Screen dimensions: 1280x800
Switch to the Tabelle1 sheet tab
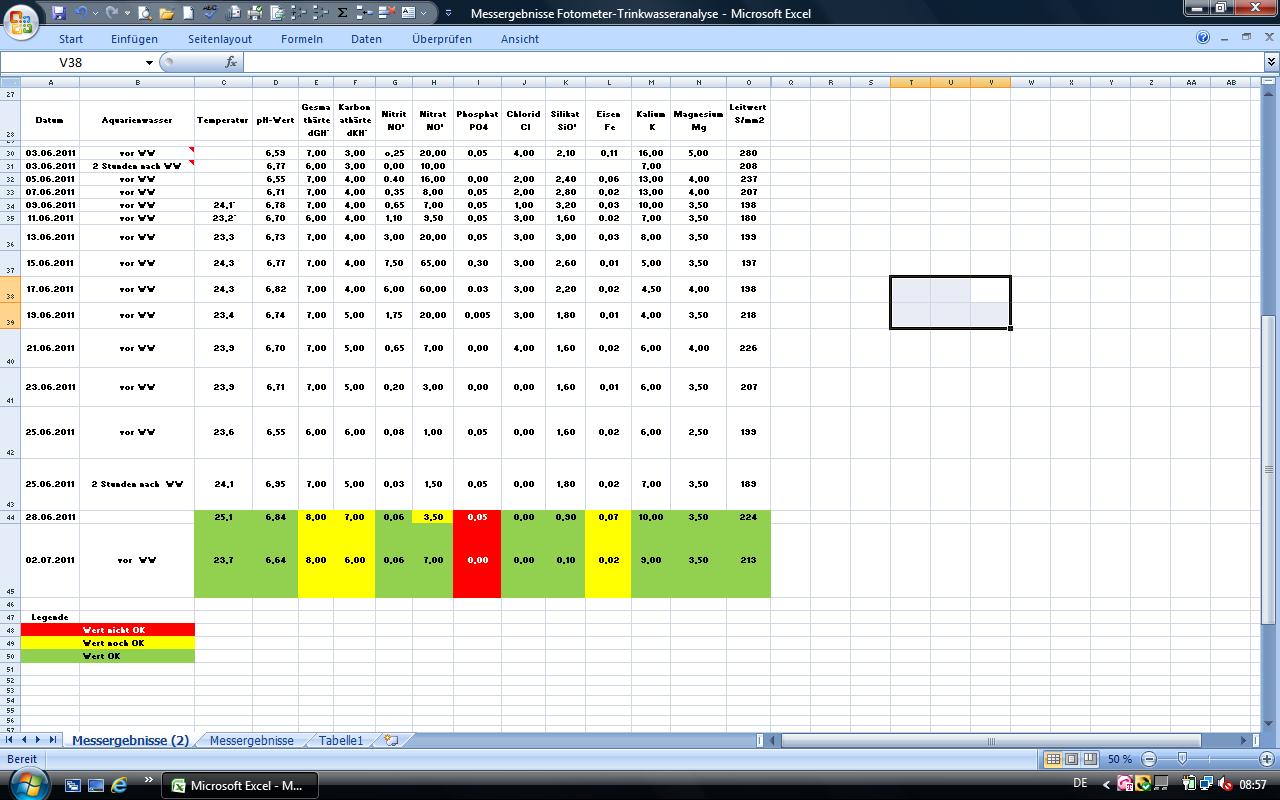click(341, 740)
